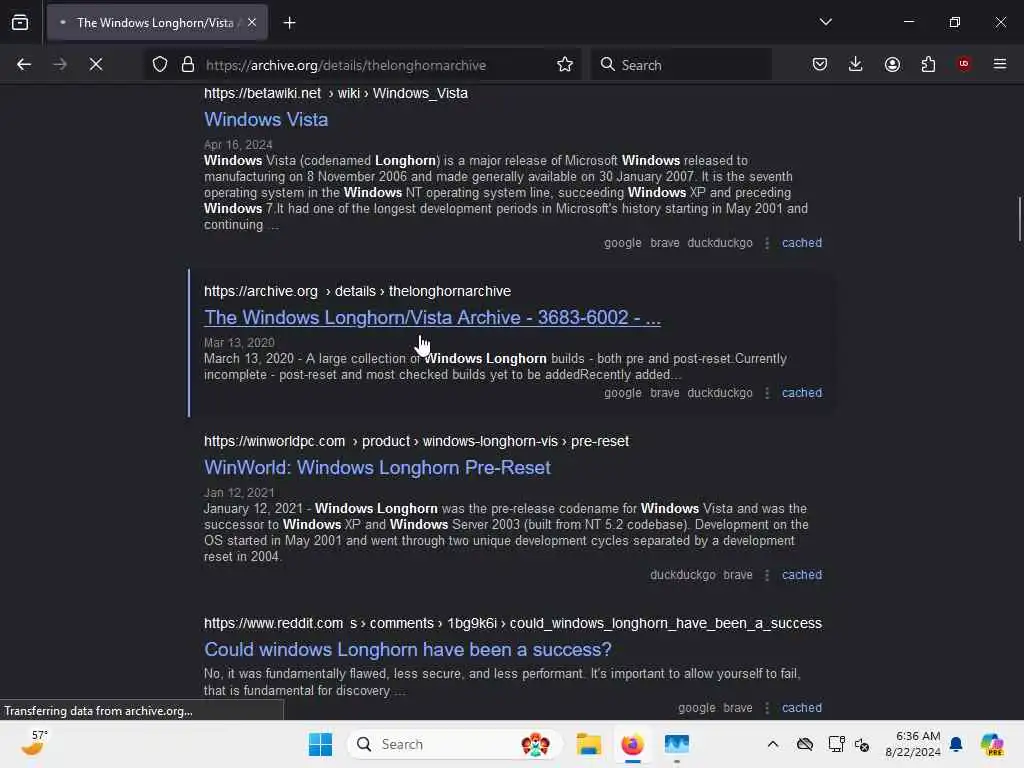1024x768 pixels.
Task: Click duckduckgo link under Longhorn/Vista Archive result
Action: click(720, 393)
